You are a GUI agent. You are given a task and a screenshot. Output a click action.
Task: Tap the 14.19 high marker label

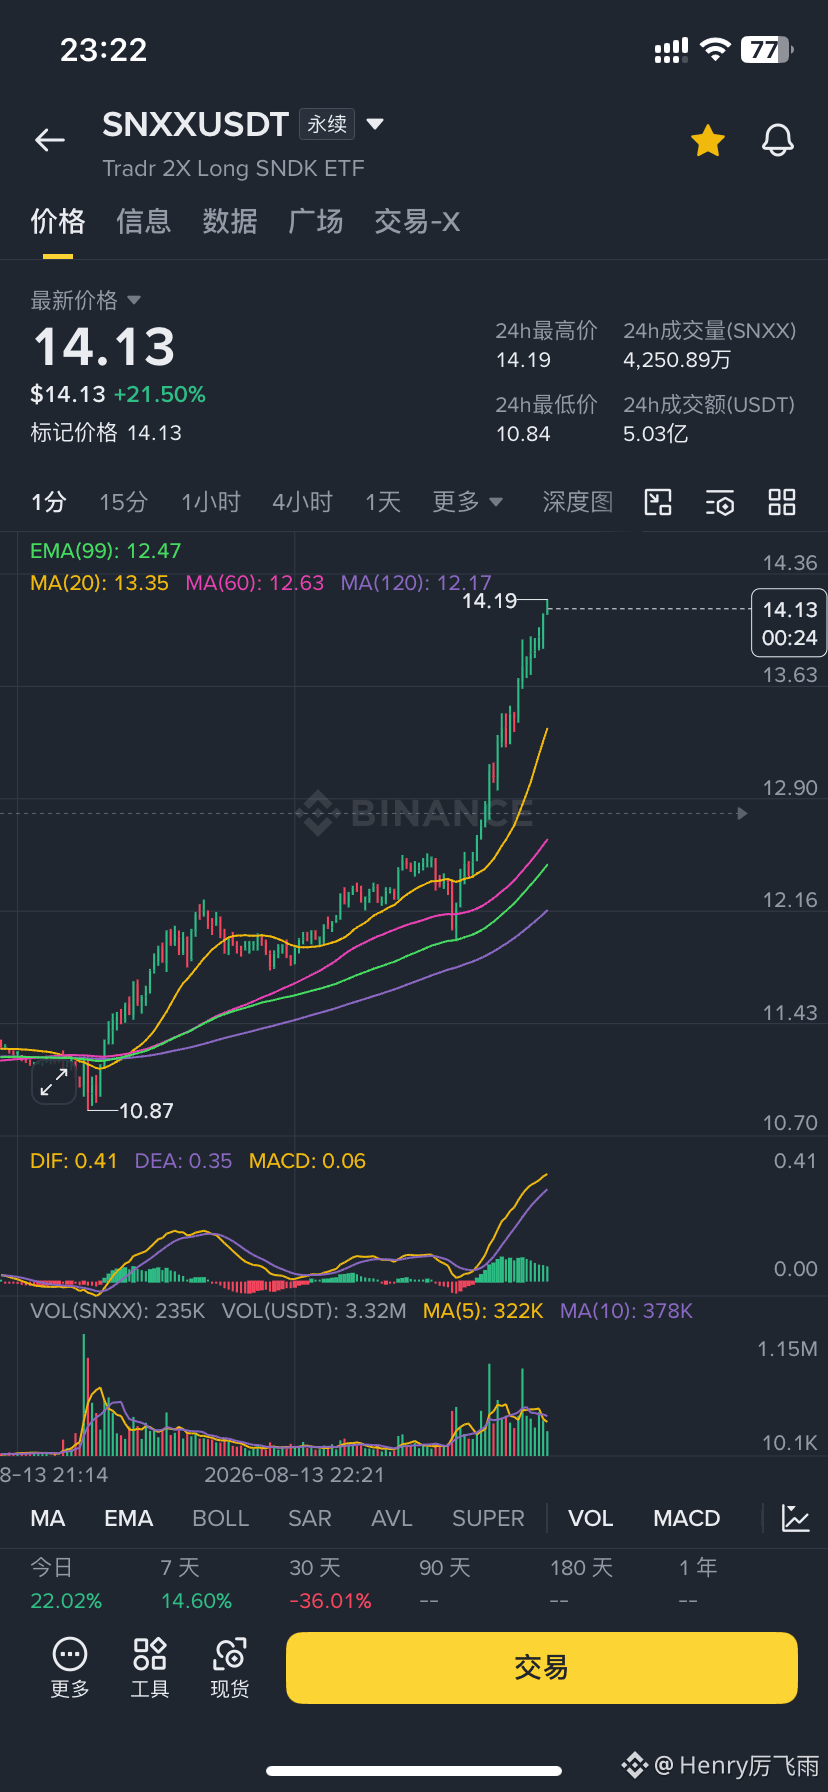coord(490,601)
